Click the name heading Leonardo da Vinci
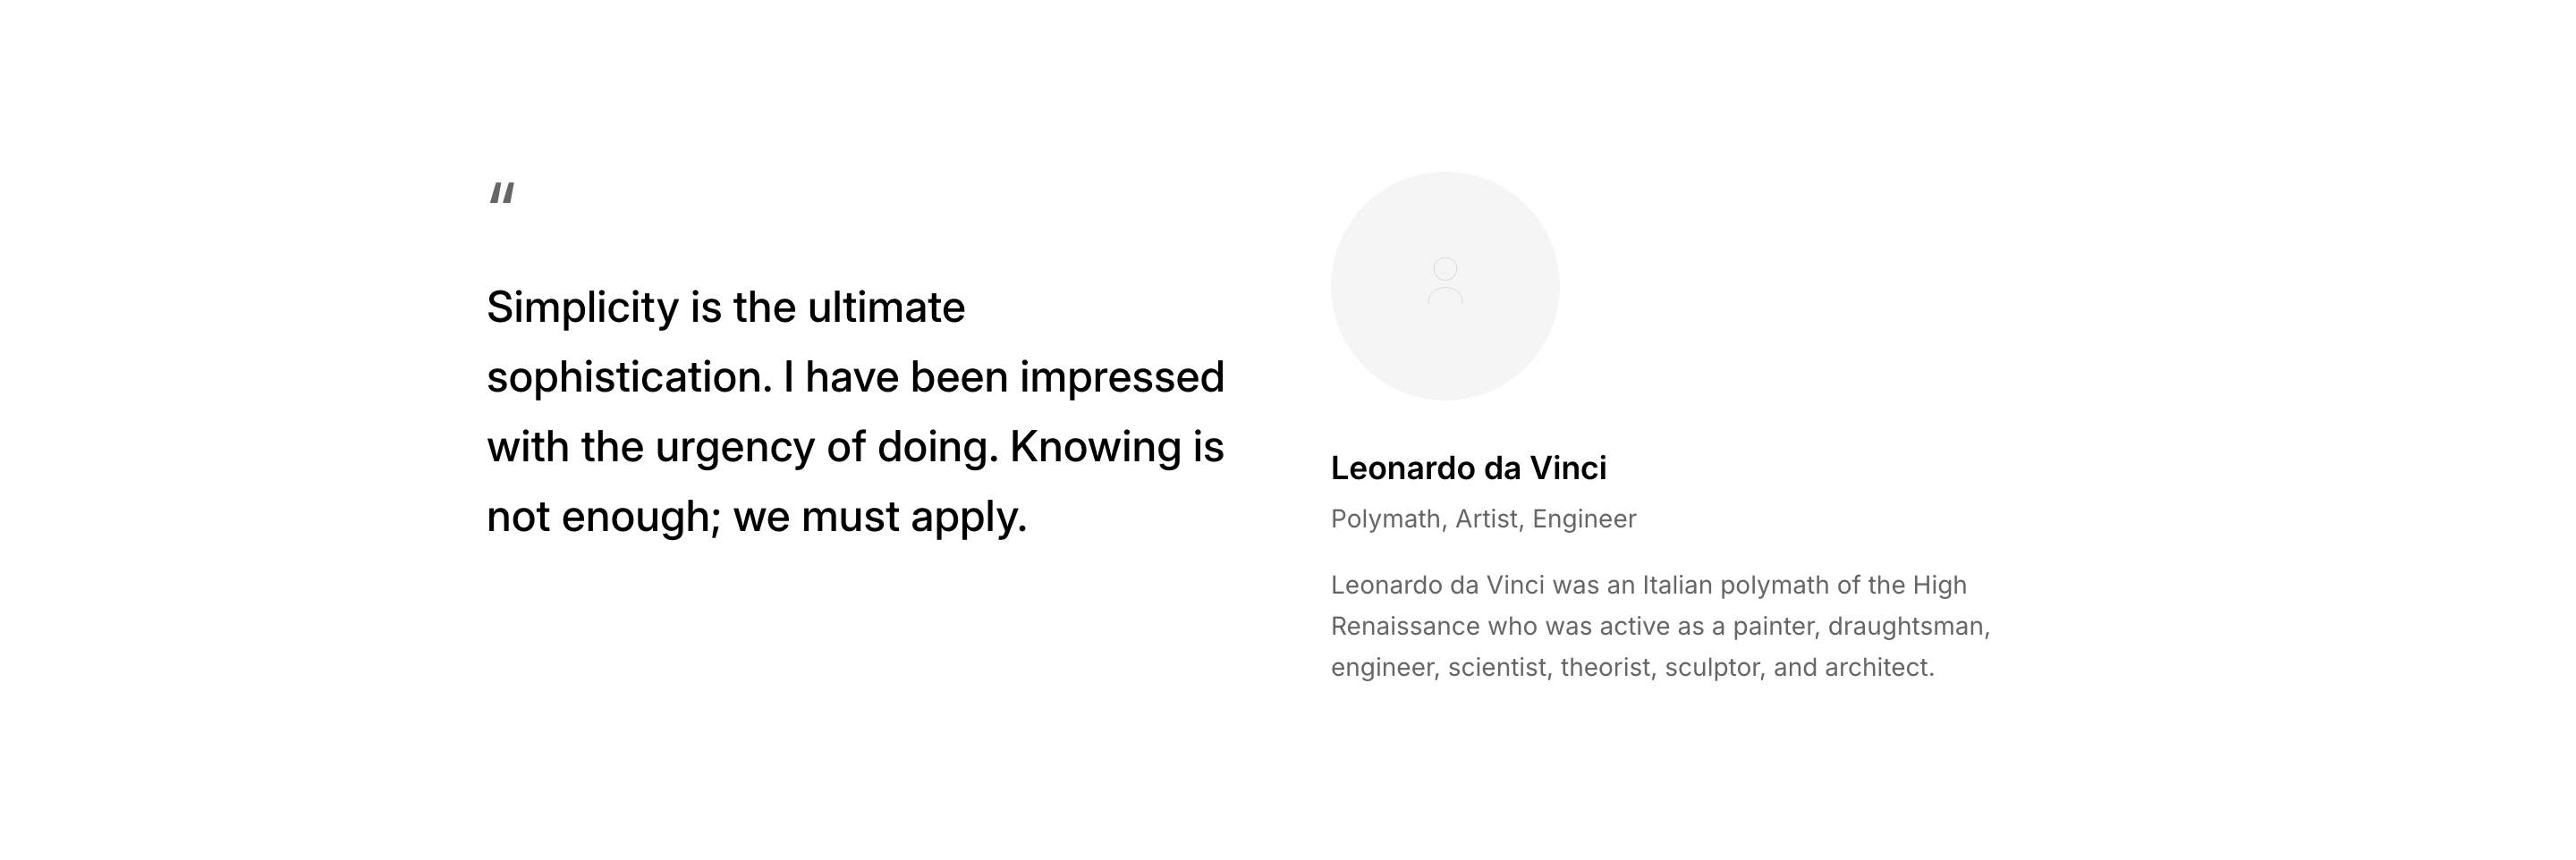 (x=1468, y=468)
